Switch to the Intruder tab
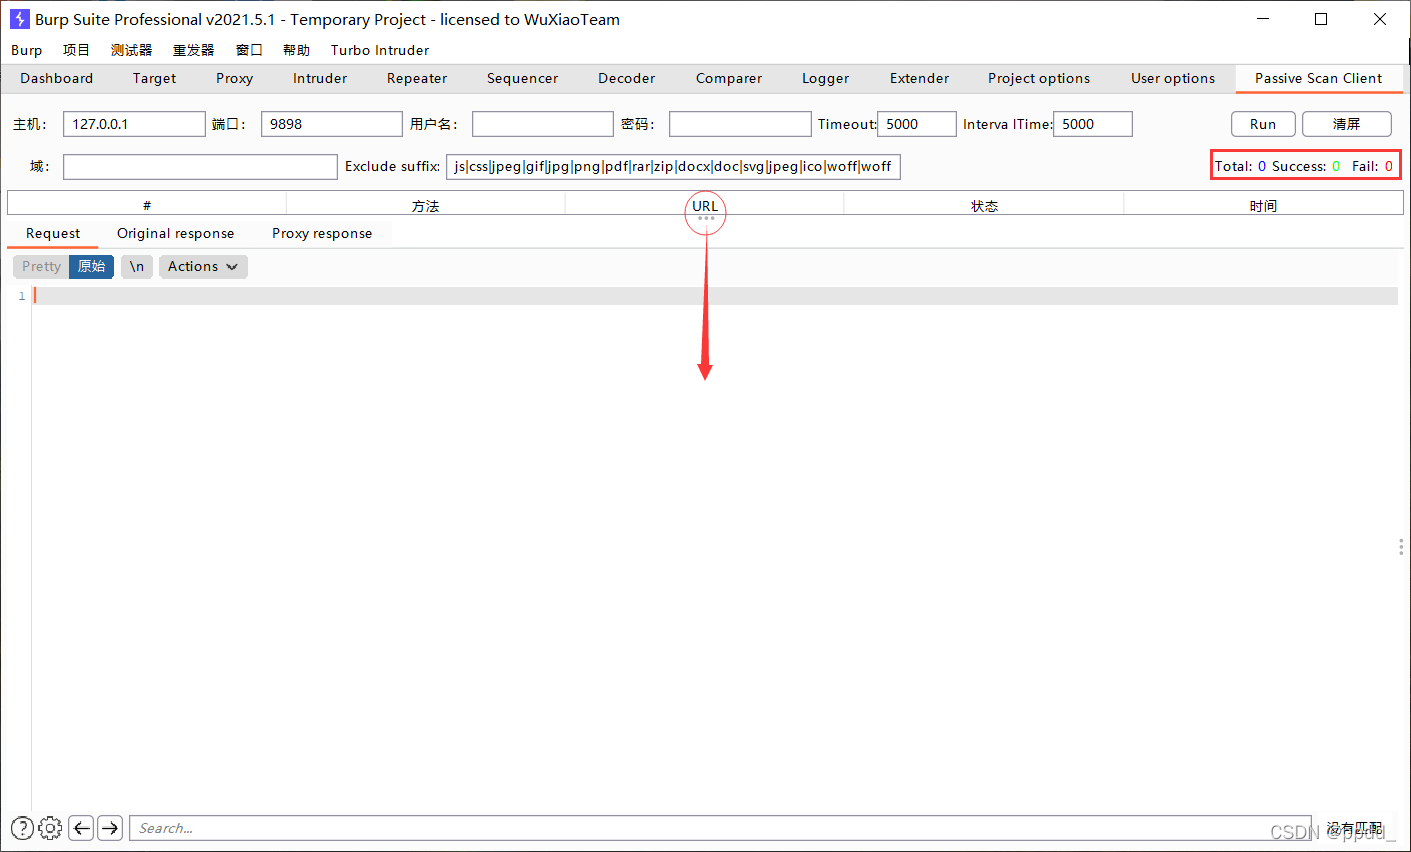1411x852 pixels. pos(320,78)
